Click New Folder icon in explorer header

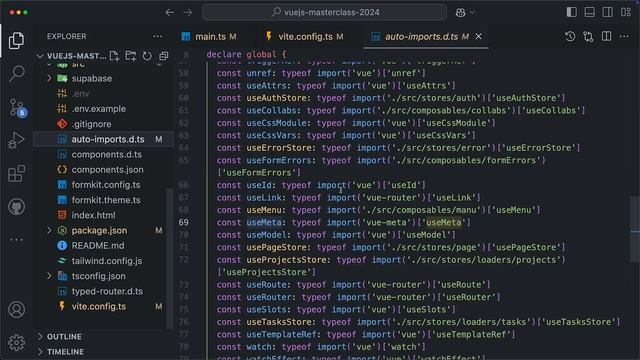coord(131,56)
